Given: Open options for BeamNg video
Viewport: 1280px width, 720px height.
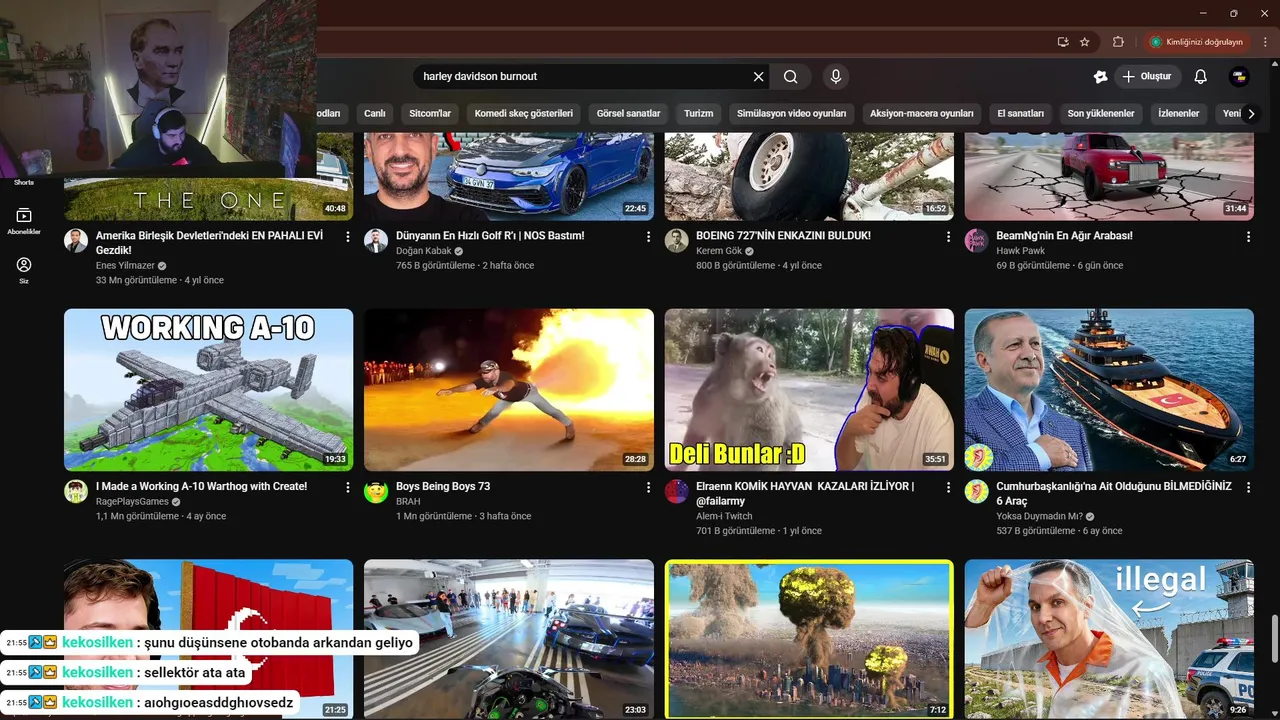Looking at the screenshot, I should click(1248, 237).
